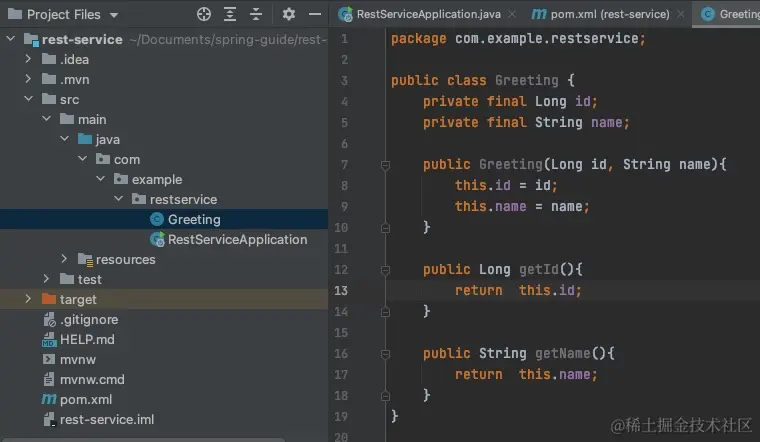Fold the getId method at line 12
This screenshot has width=760, height=442.
tap(385, 270)
